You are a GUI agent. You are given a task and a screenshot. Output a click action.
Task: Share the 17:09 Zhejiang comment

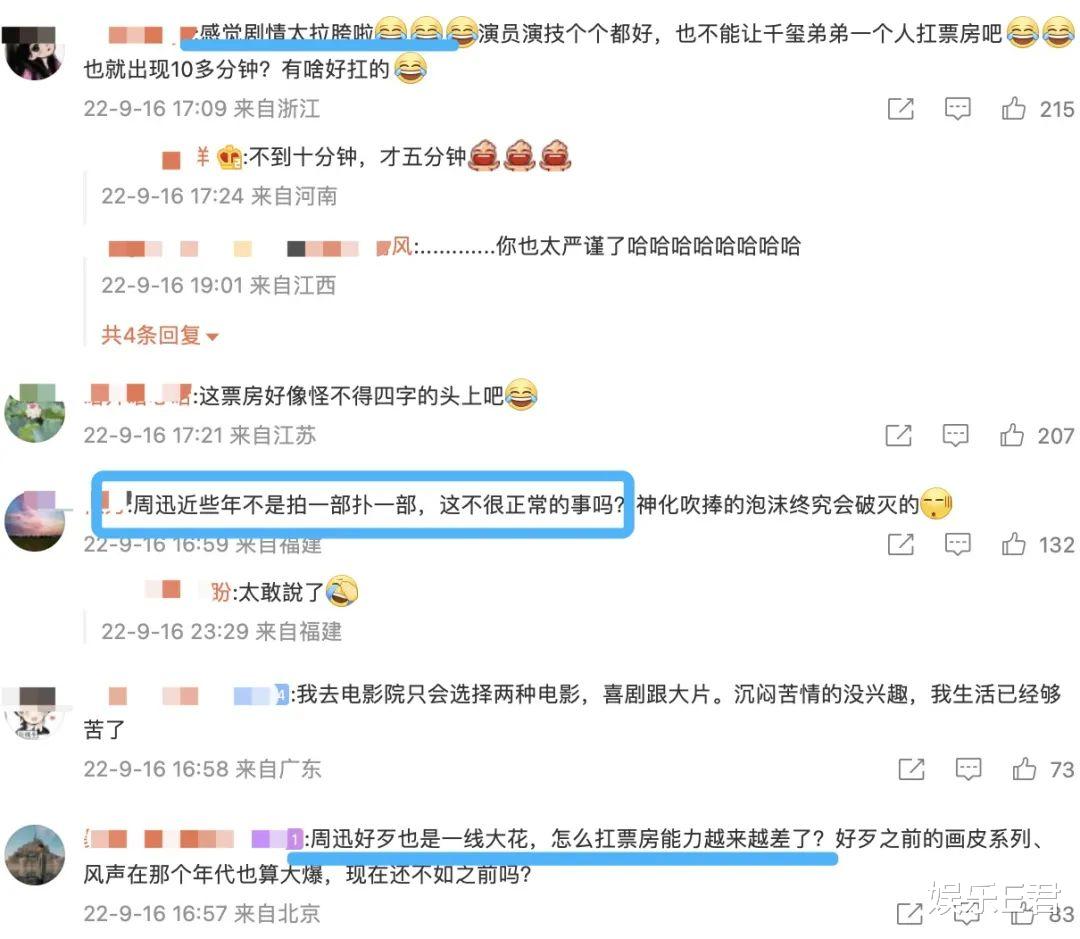click(901, 109)
